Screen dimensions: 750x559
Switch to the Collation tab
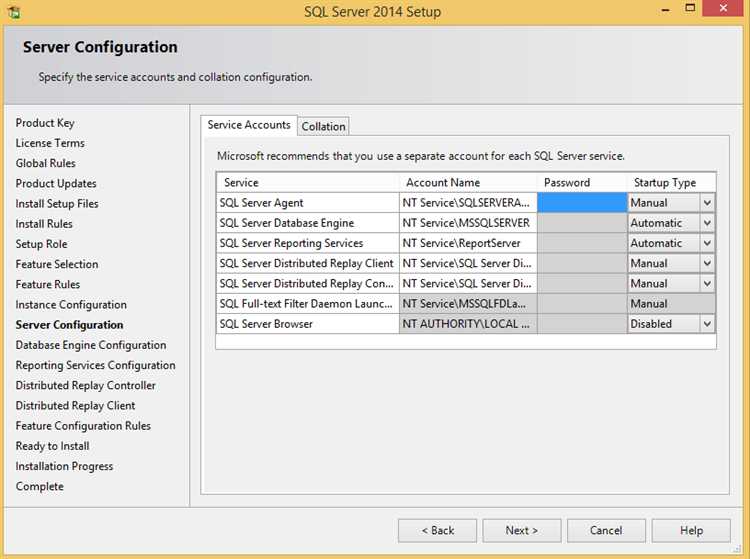323,126
